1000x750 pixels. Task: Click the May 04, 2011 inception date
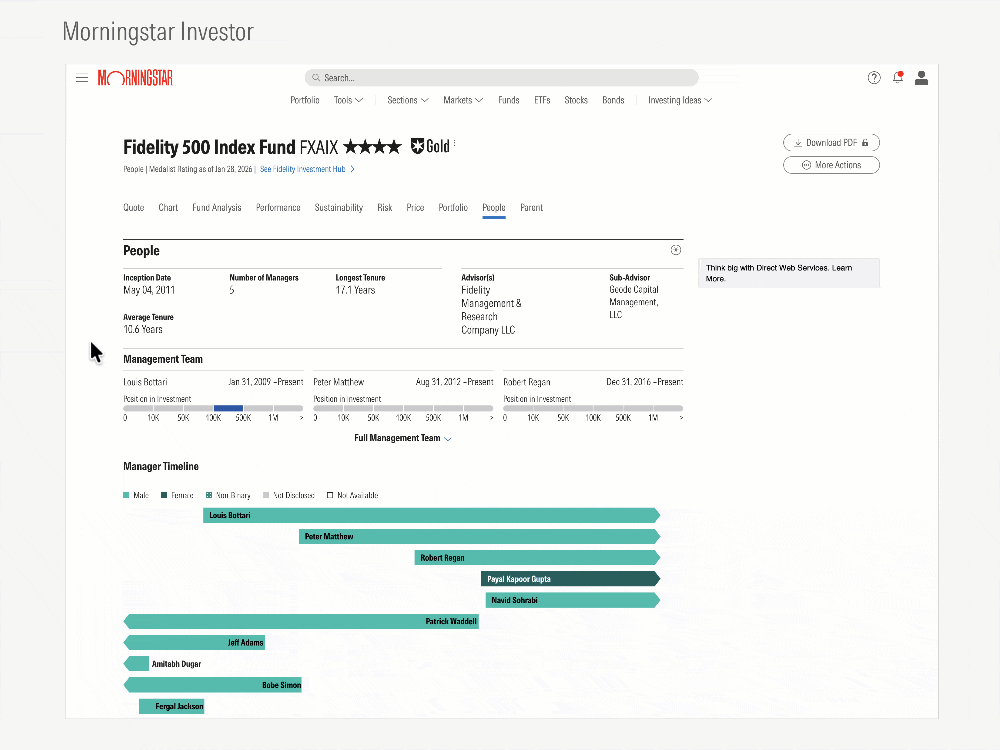[149, 290]
